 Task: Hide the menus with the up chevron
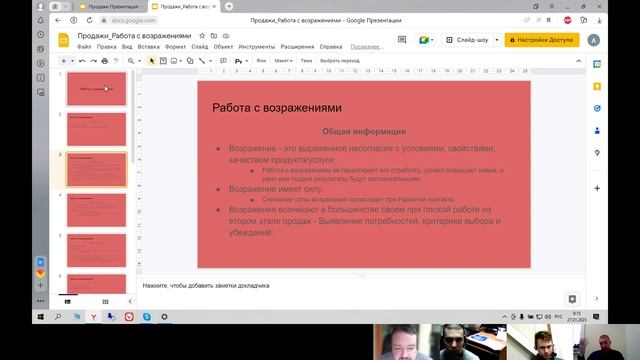tap(579, 61)
